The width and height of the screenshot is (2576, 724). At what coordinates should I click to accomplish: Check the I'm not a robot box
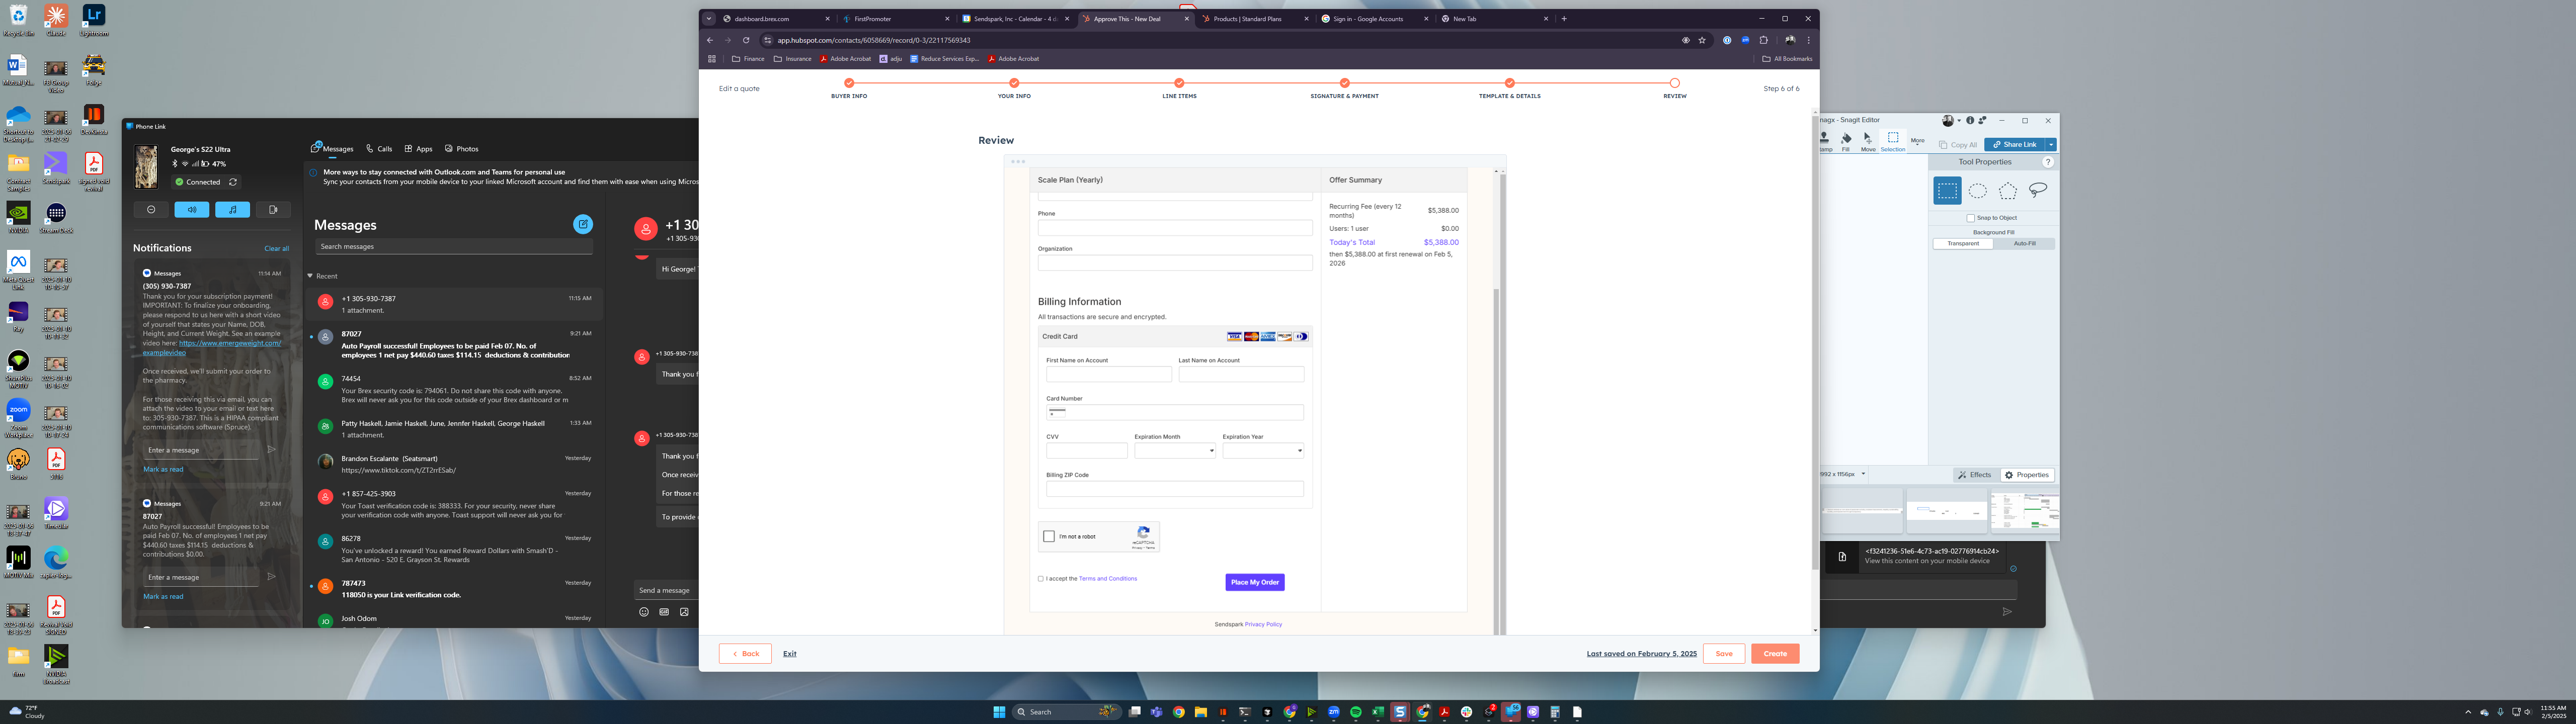click(1049, 537)
